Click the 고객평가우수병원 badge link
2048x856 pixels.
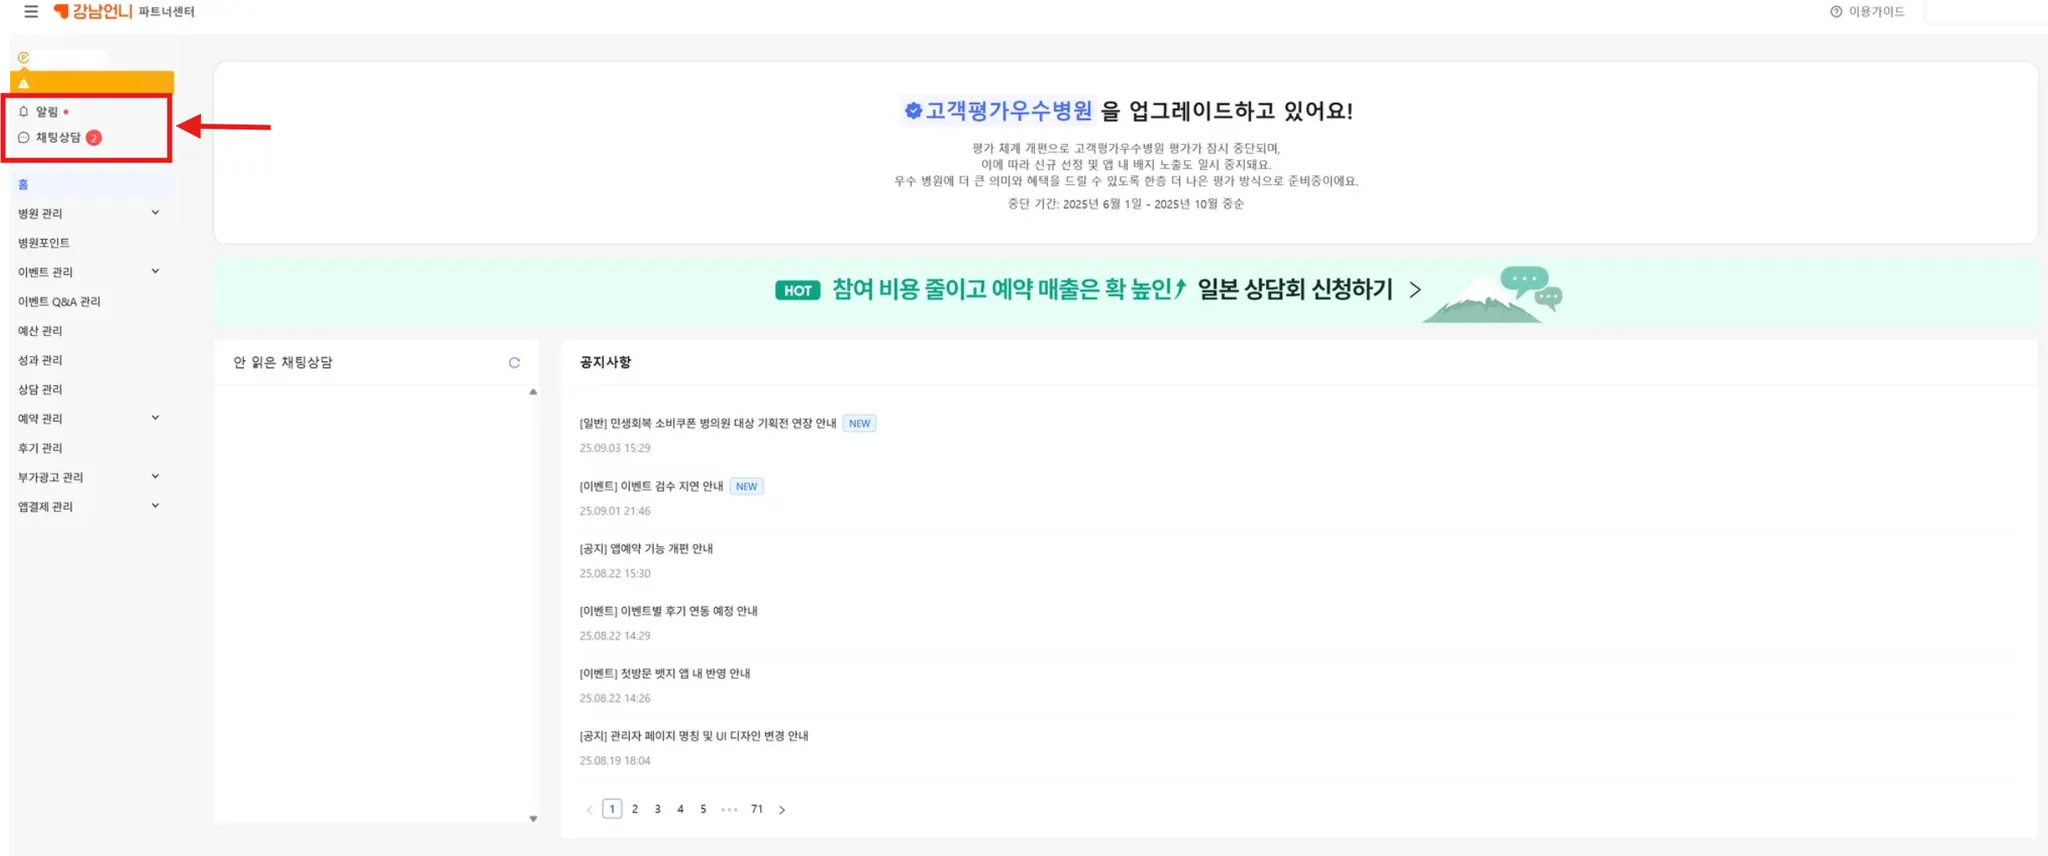[998, 111]
